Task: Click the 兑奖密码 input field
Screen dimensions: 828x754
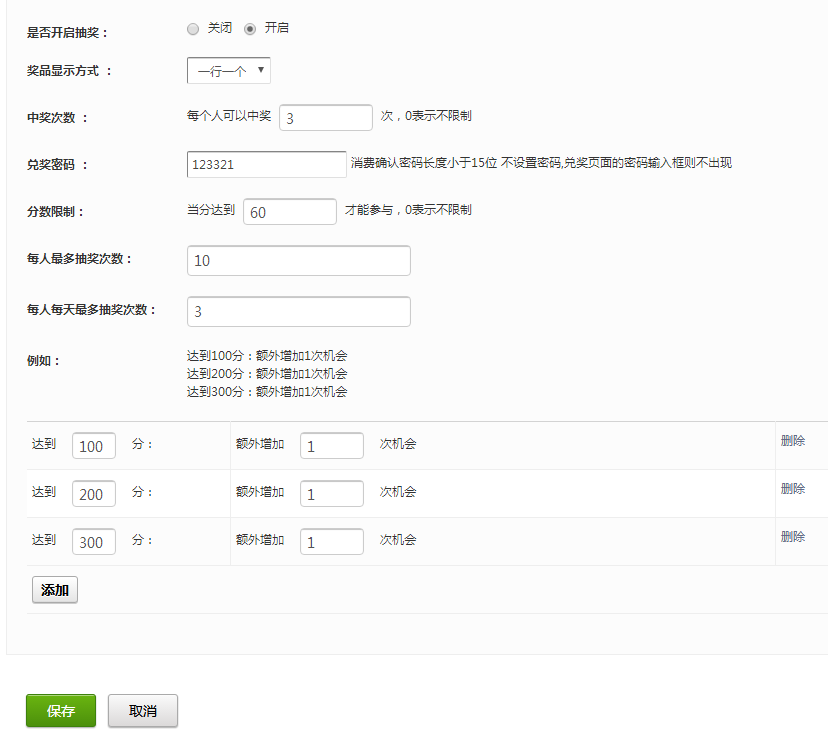Action: coord(266,164)
